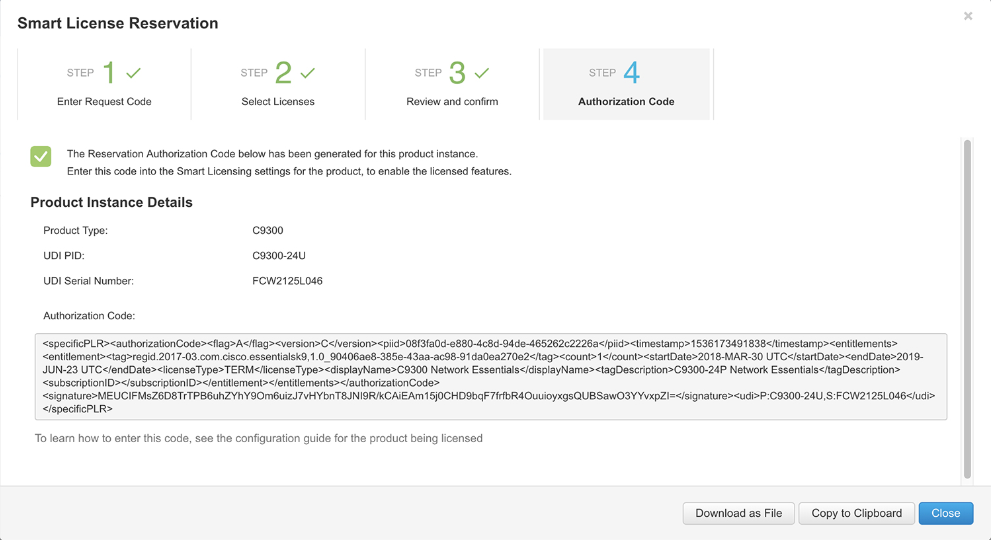
Task: Click the blue Close button
Action: (x=945, y=513)
